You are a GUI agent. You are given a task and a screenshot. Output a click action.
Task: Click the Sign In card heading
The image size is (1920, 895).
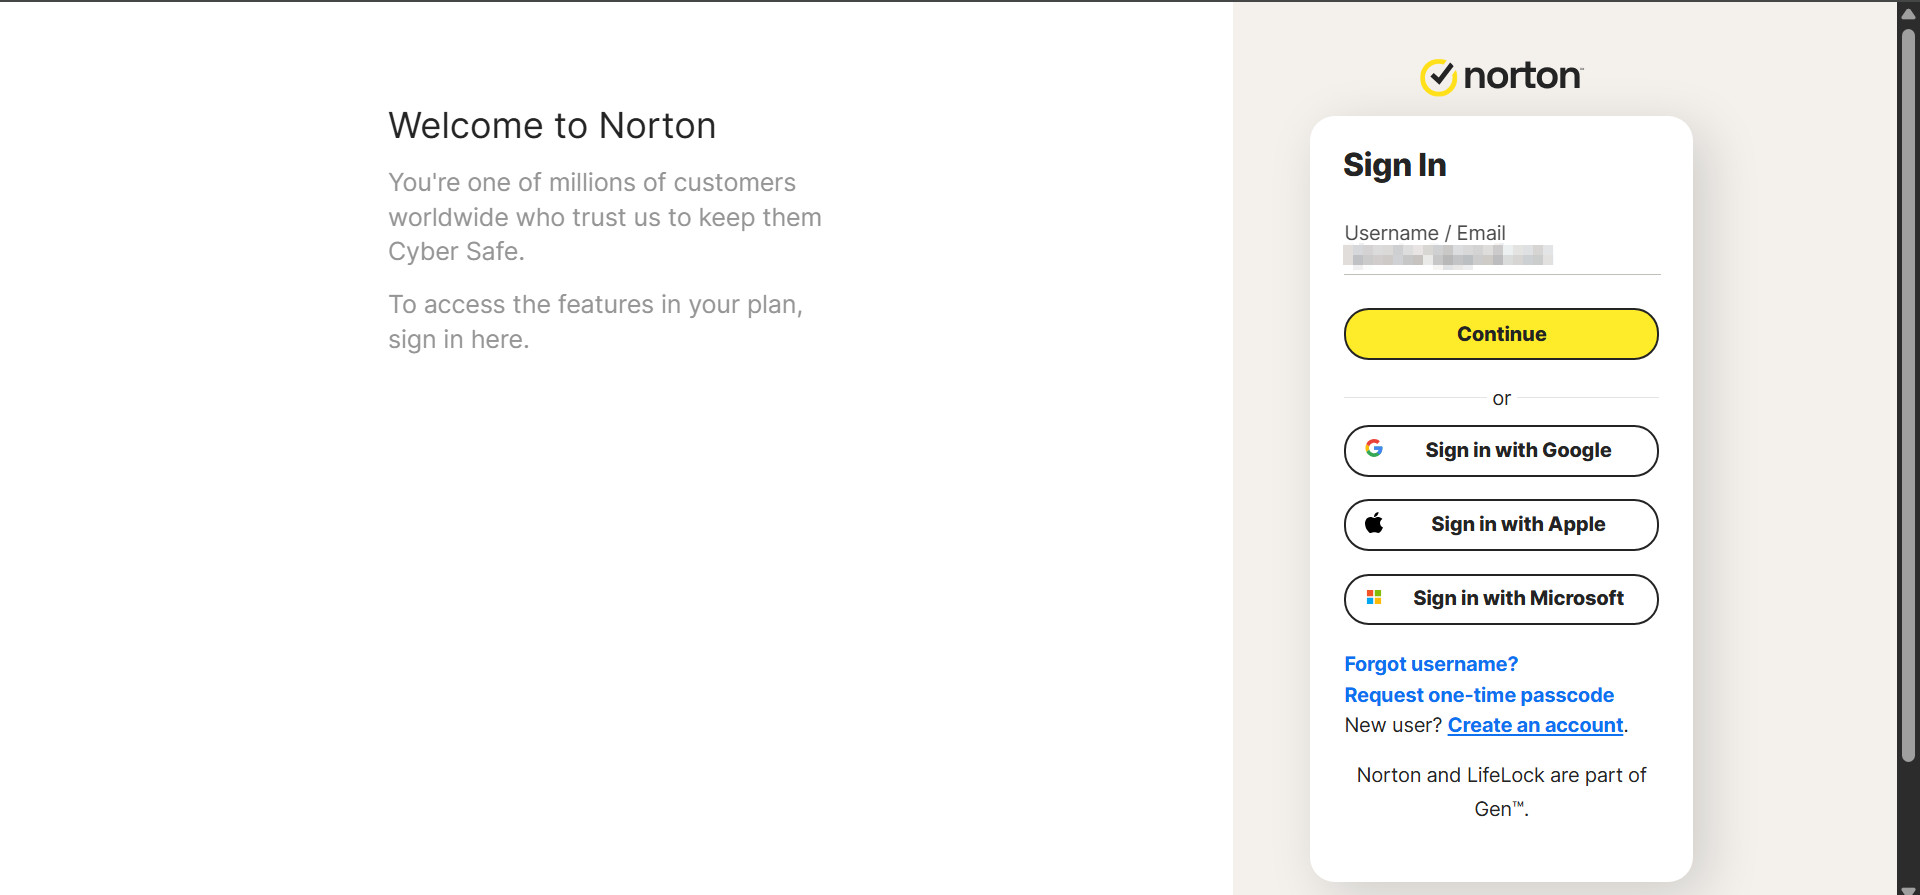1394,165
